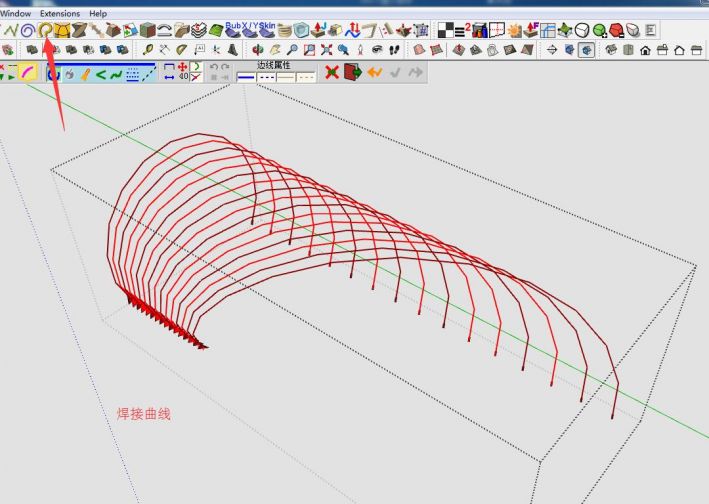This screenshot has height=504, width=709.
Task: Click the stacked disks contour icon
Action: (284, 31)
